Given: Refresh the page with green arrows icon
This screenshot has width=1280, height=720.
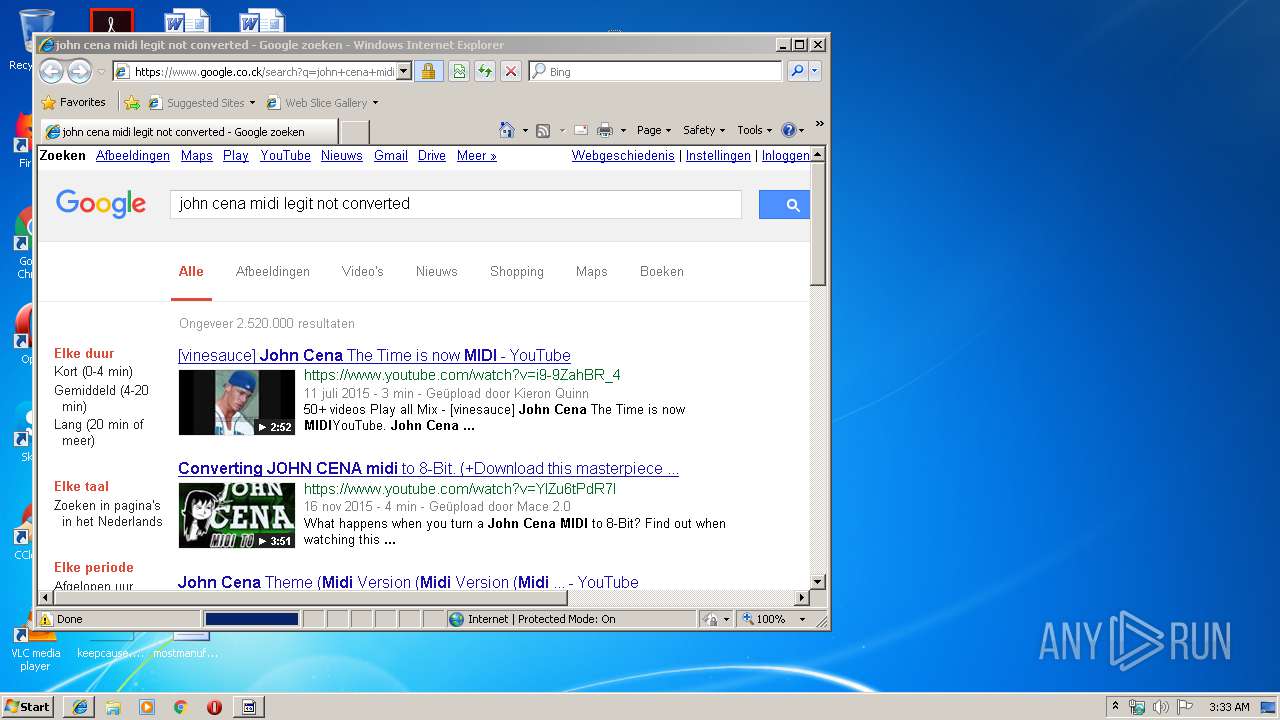Looking at the screenshot, I should click(x=484, y=72).
